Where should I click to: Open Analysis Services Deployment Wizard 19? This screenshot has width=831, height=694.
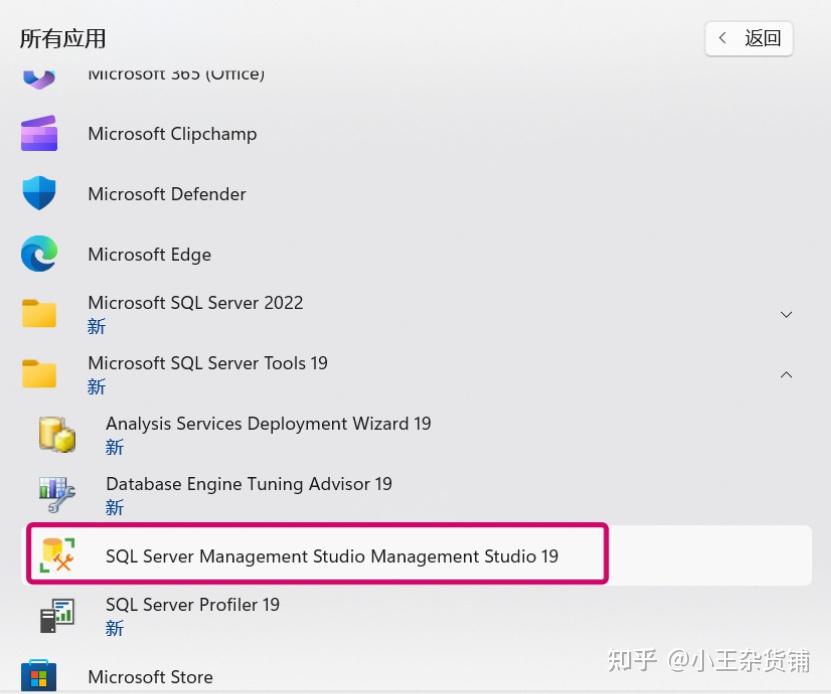pos(268,424)
